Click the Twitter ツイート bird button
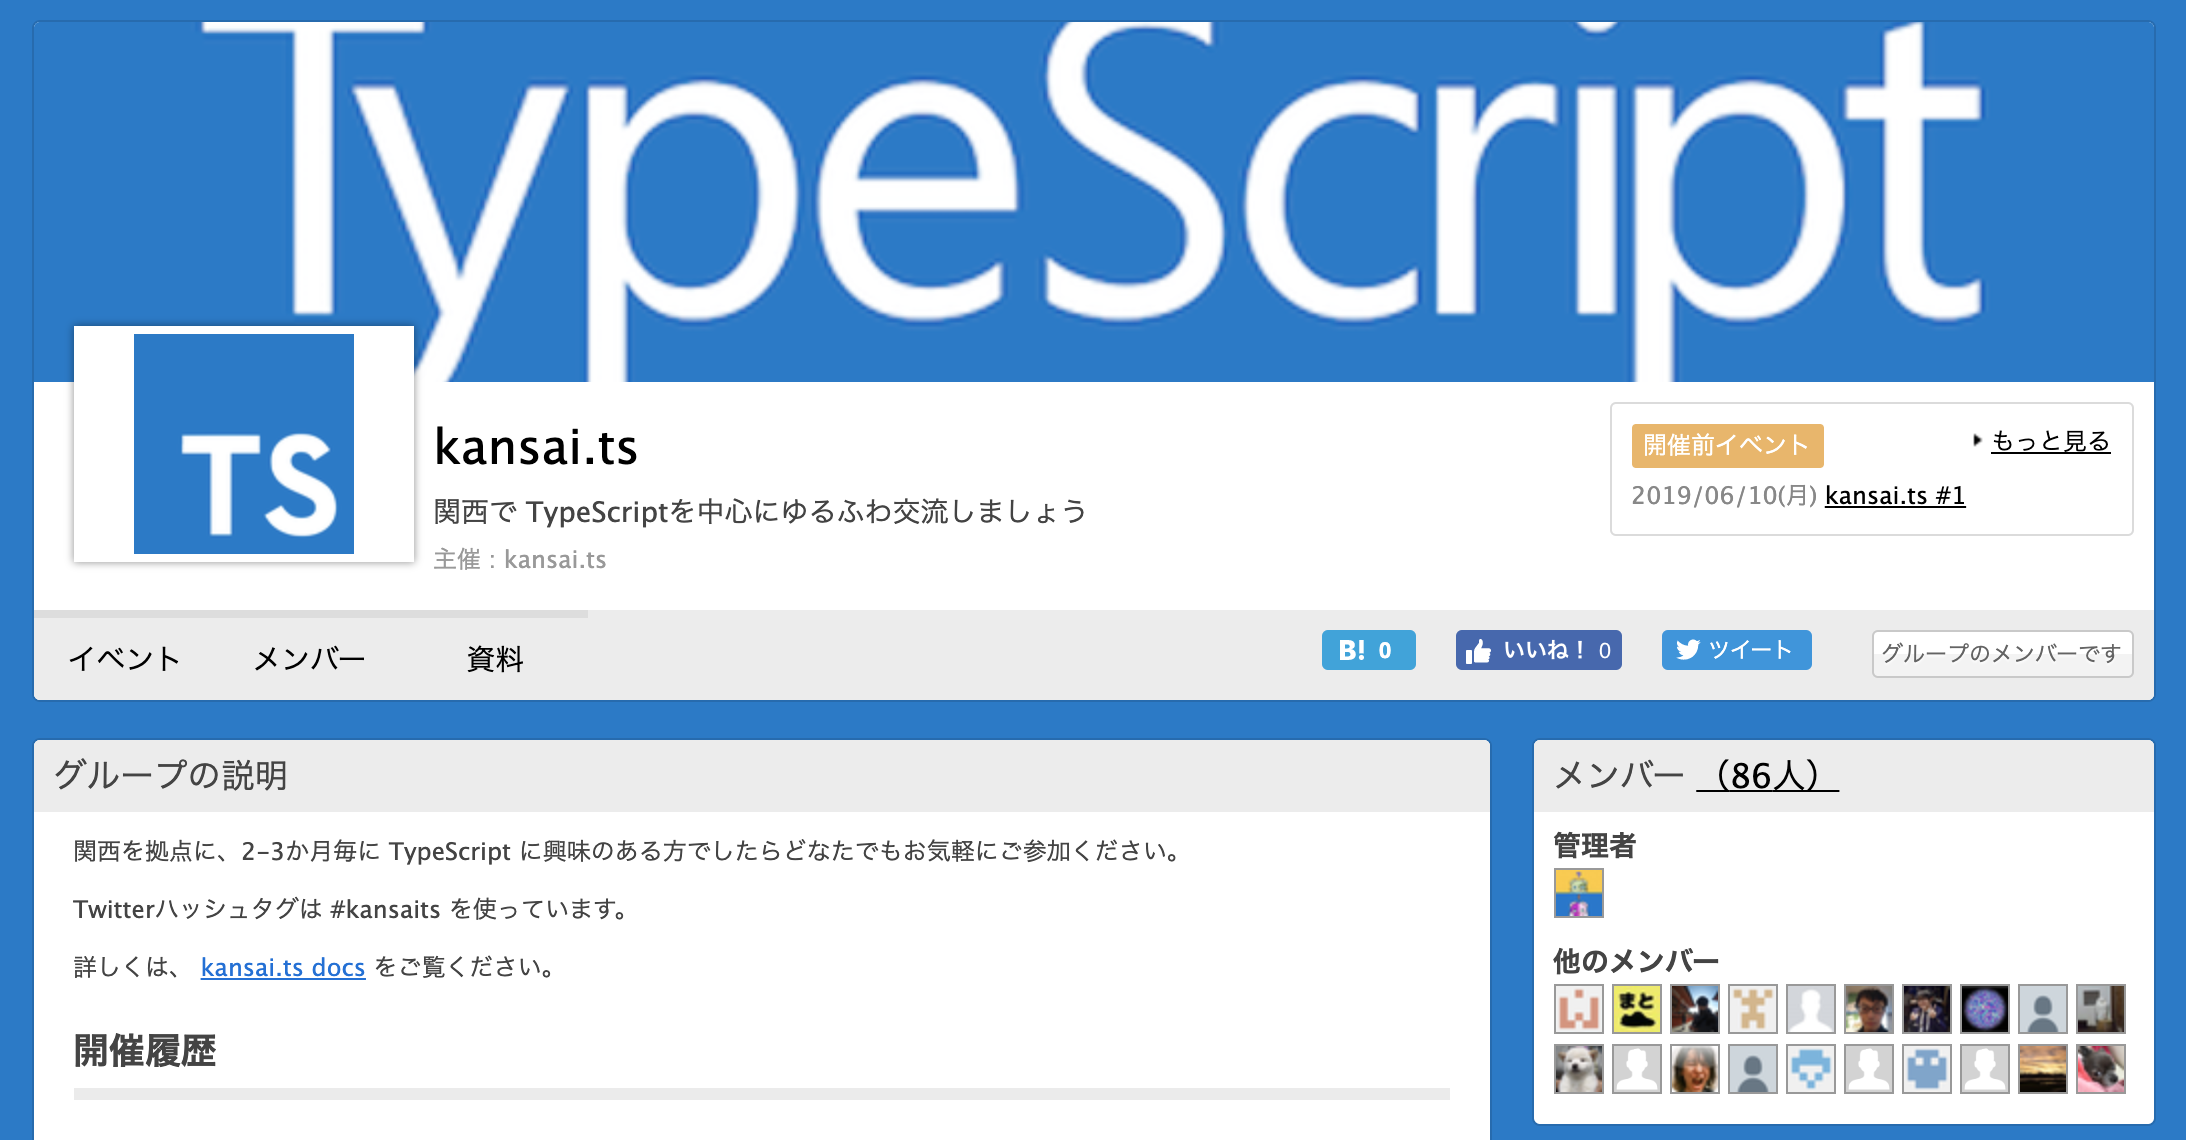The image size is (2186, 1140). tap(1735, 650)
